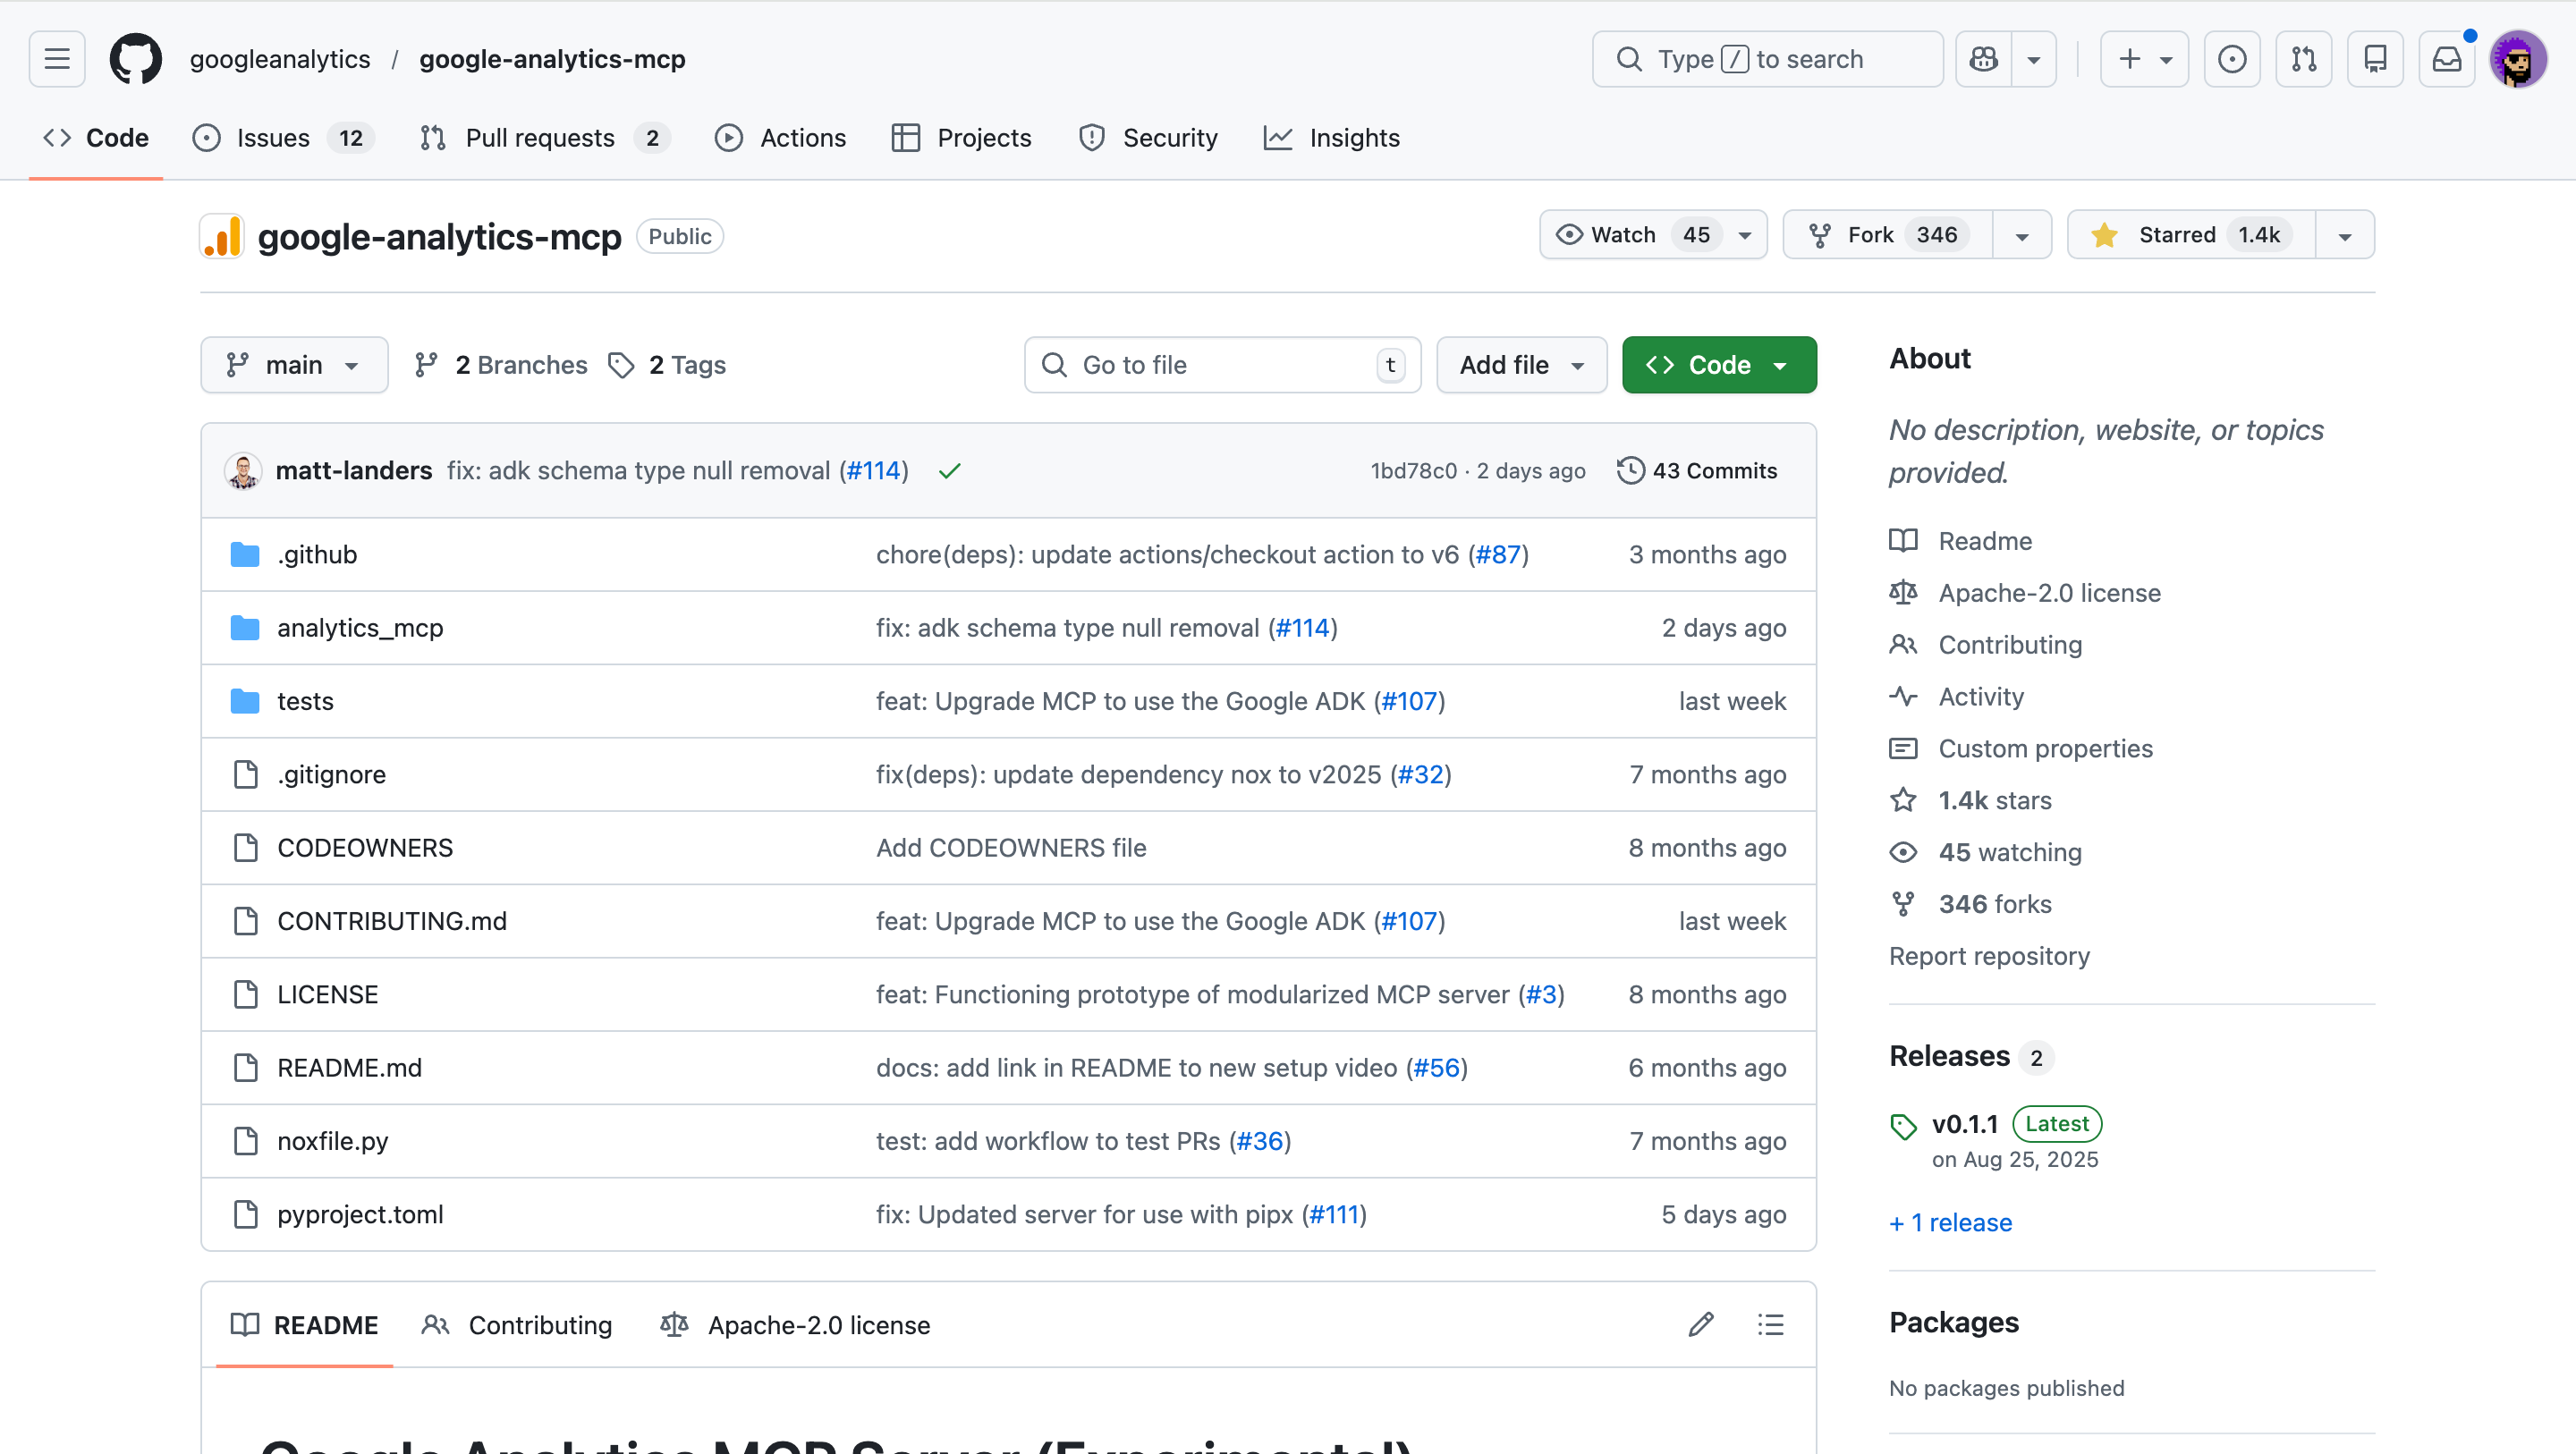Click the green commit status checkmark
Image resolution: width=2576 pixels, height=1454 pixels.
[949, 471]
